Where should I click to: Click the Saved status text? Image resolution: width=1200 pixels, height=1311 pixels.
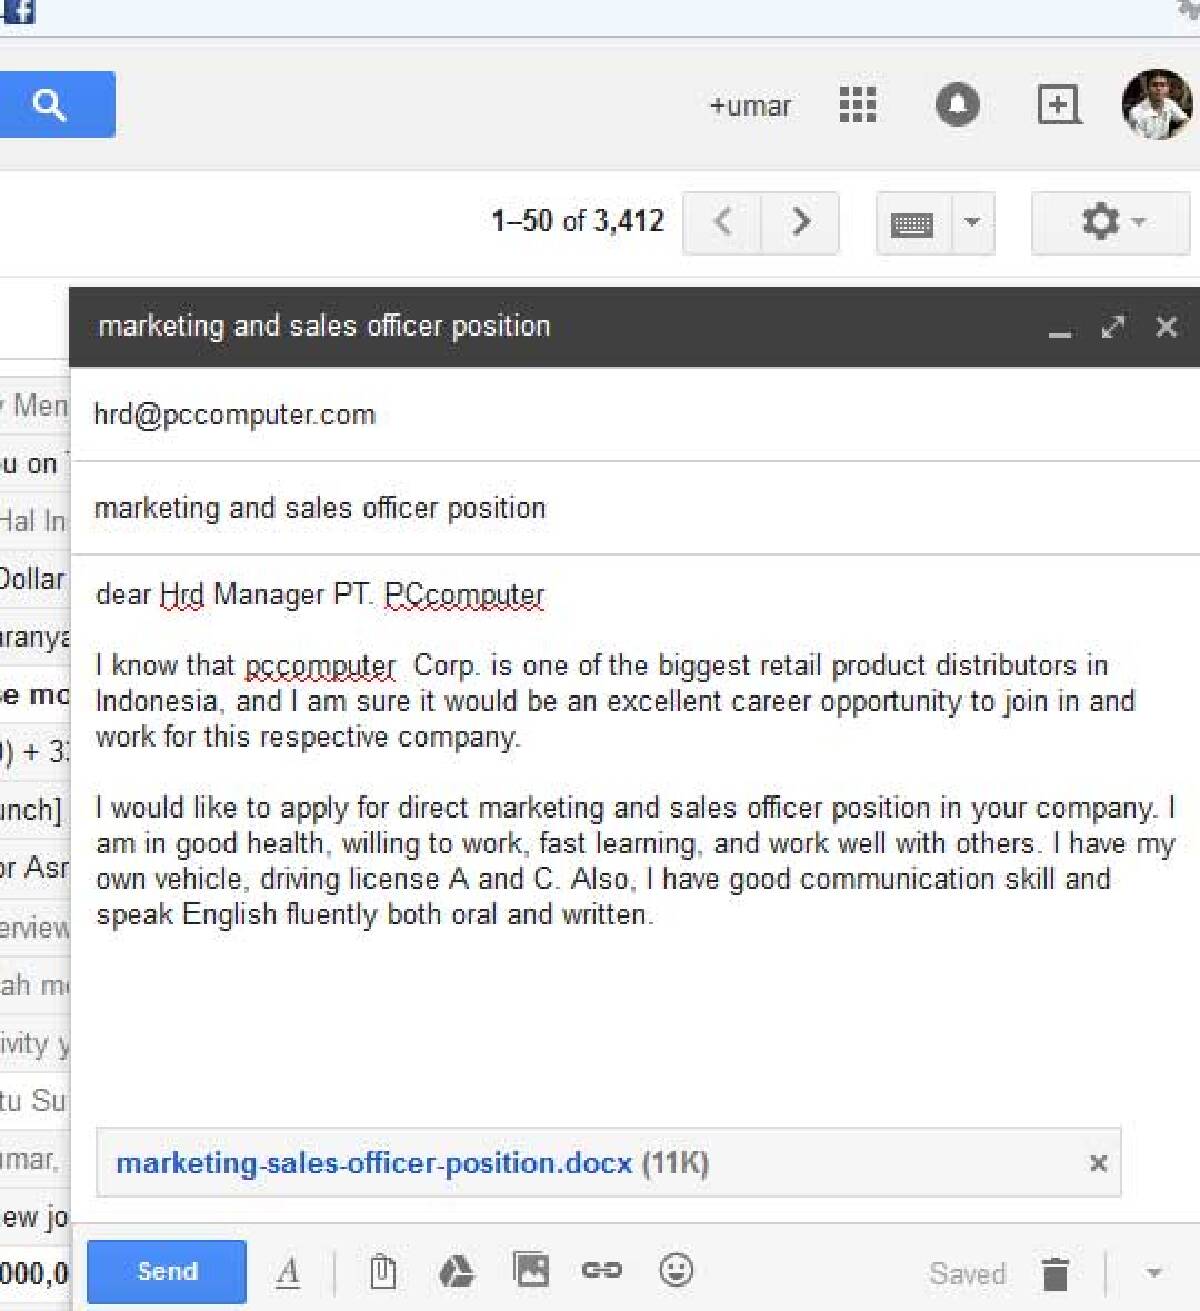967,1274
